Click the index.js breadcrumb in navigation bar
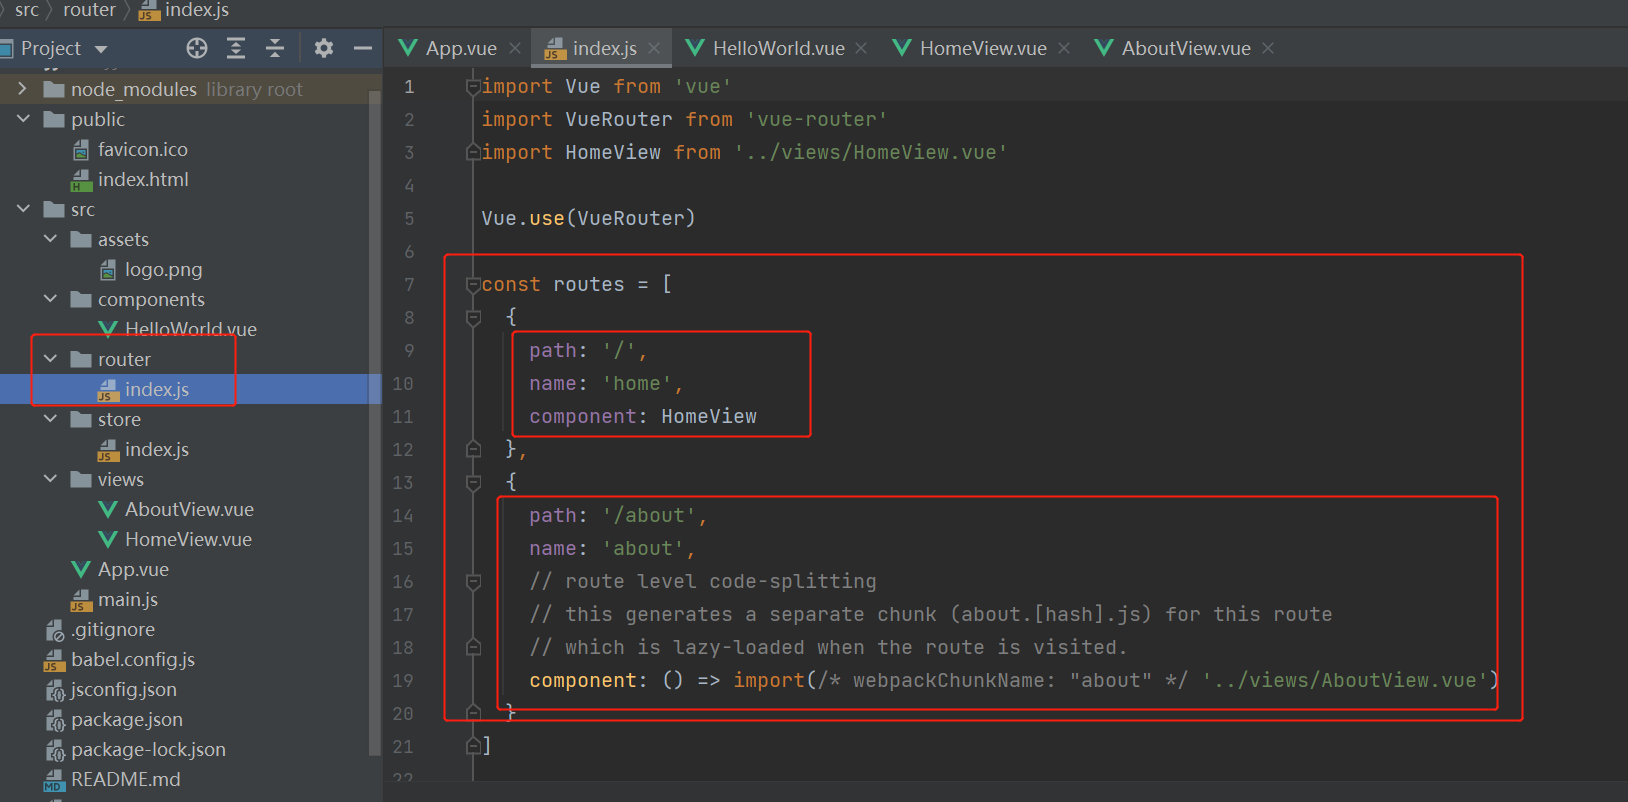Screen dimensions: 1628x802 [184, 10]
